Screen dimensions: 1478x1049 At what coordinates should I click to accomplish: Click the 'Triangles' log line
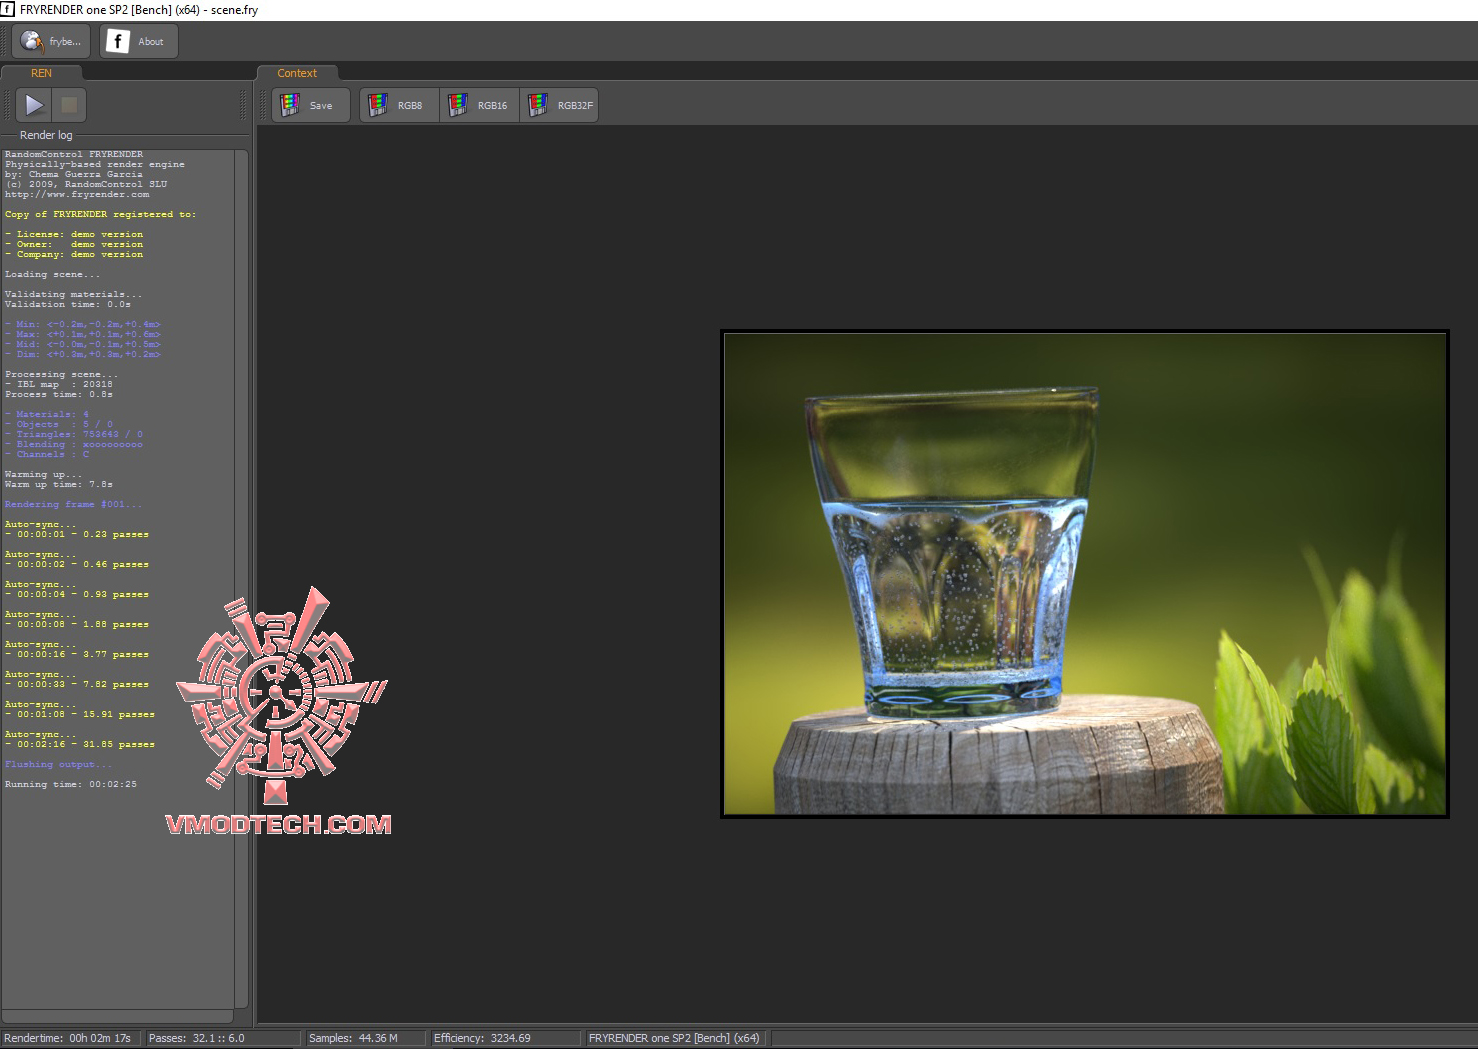click(73, 434)
